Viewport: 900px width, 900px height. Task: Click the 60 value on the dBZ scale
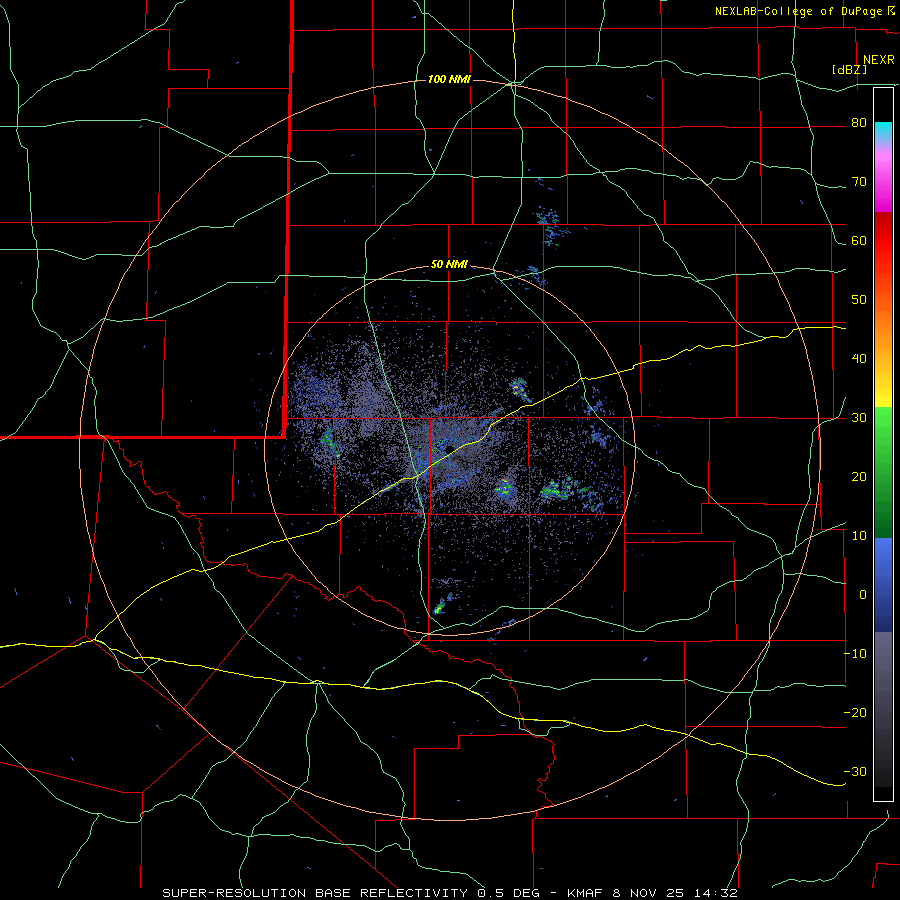click(859, 241)
